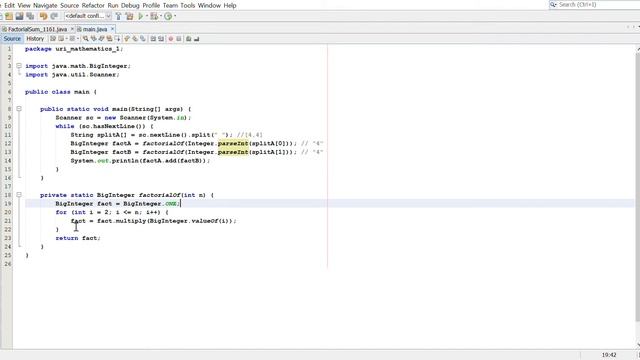Image resolution: width=640 pixels, height=360 pixels.
Task: Click line number 14 in the gutter
Action: 8,160
